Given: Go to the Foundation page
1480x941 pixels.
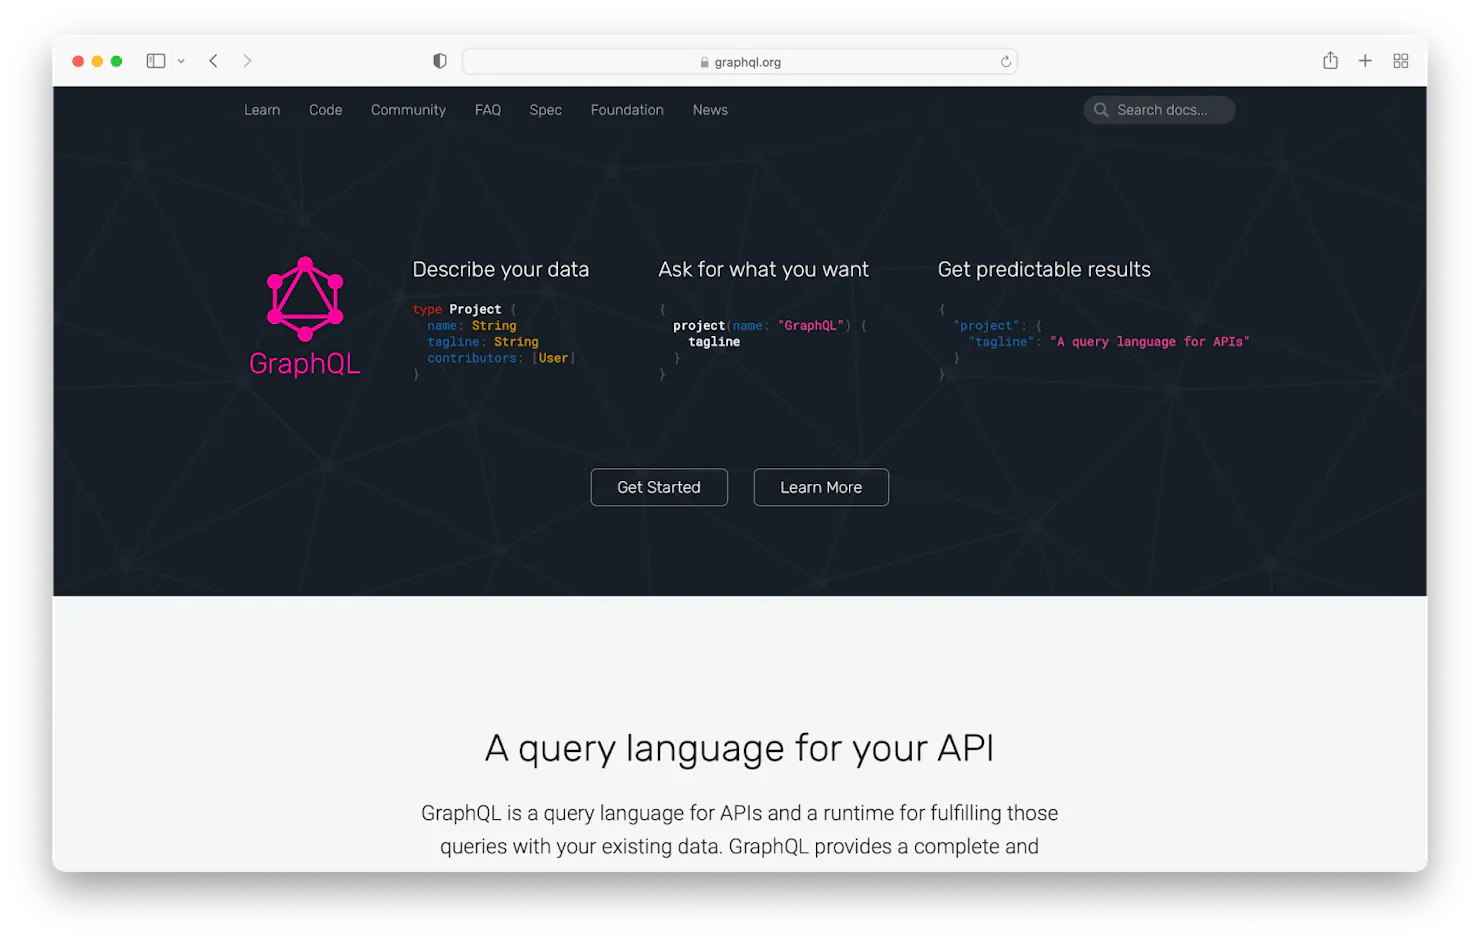Looking at the screenshot, I should click(x=627, y=110).
